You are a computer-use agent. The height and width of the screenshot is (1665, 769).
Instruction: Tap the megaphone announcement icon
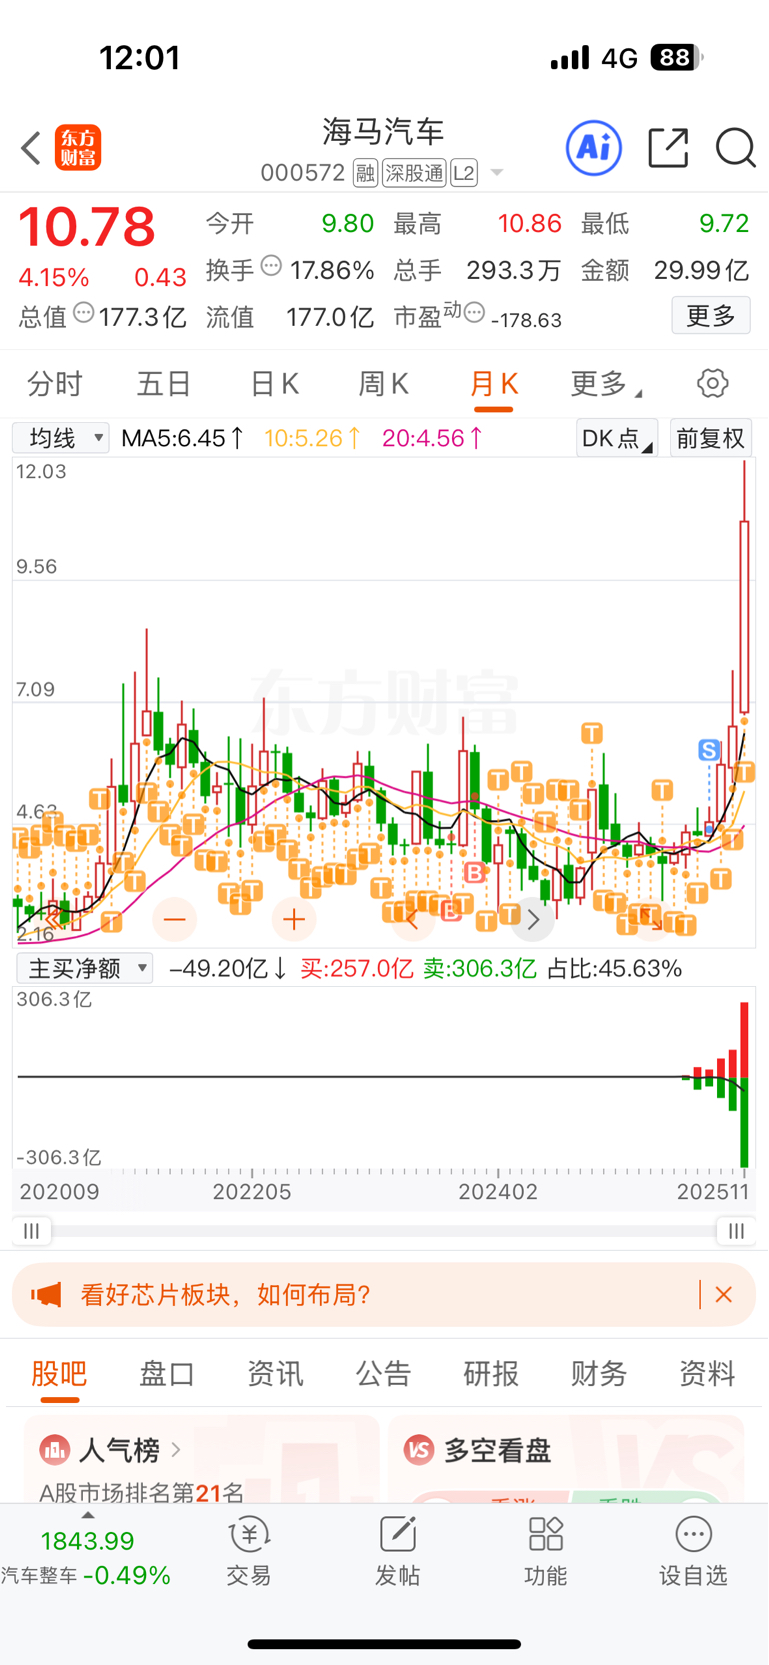pyautogui.click(x=46, y=1295)
